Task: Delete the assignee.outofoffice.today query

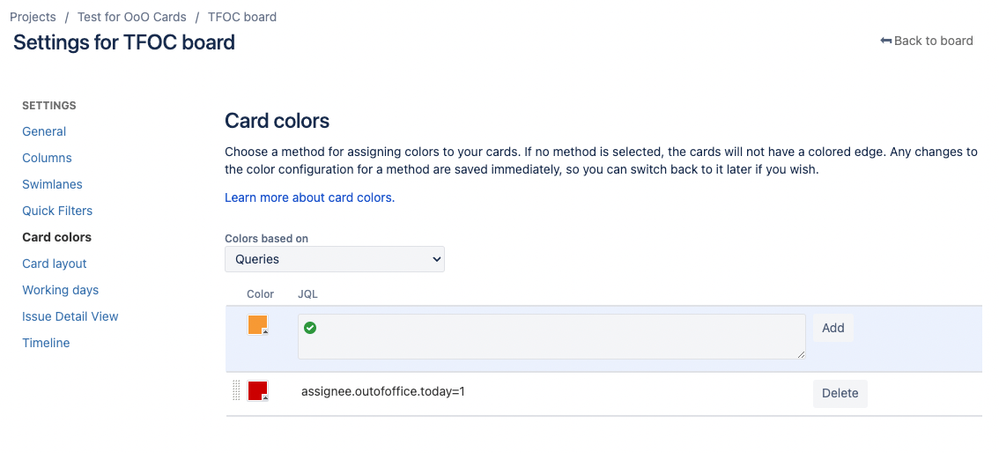Action: click(839, 393)
